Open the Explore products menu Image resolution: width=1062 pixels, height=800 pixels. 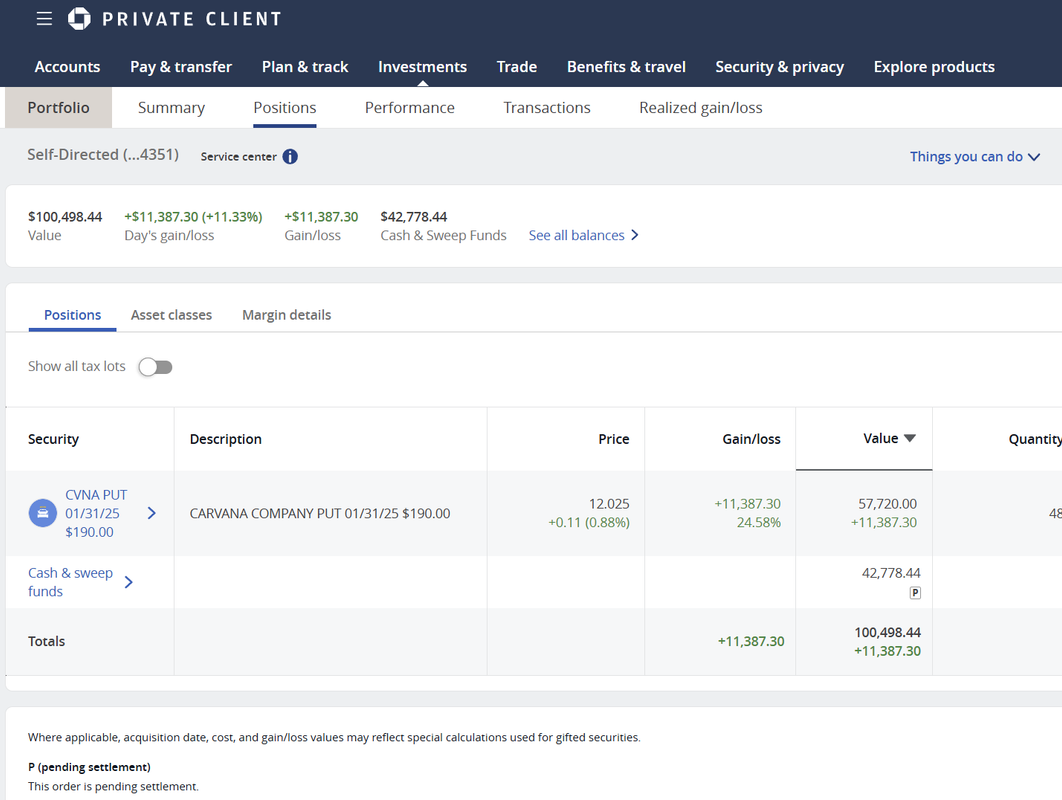(934, 67)
